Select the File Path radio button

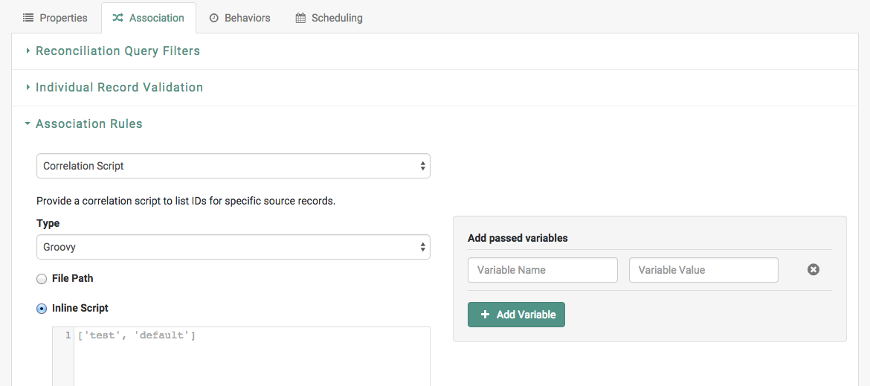(42, 279)
